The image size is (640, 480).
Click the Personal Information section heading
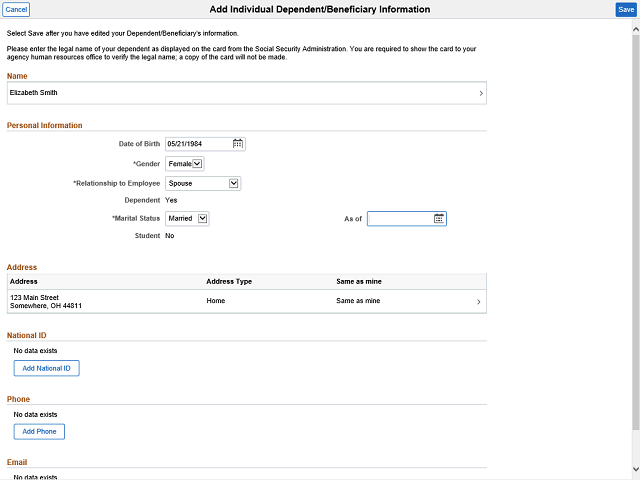click(44, 125)
